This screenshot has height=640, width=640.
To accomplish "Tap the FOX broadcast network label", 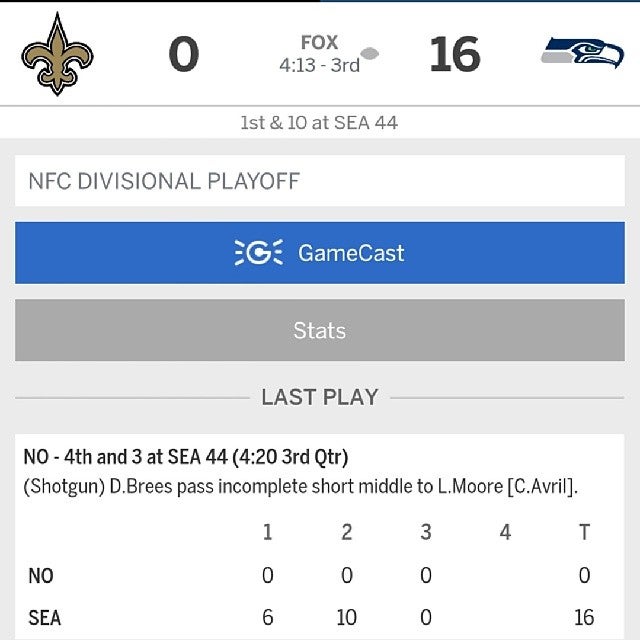I will [x=319, y=43].
